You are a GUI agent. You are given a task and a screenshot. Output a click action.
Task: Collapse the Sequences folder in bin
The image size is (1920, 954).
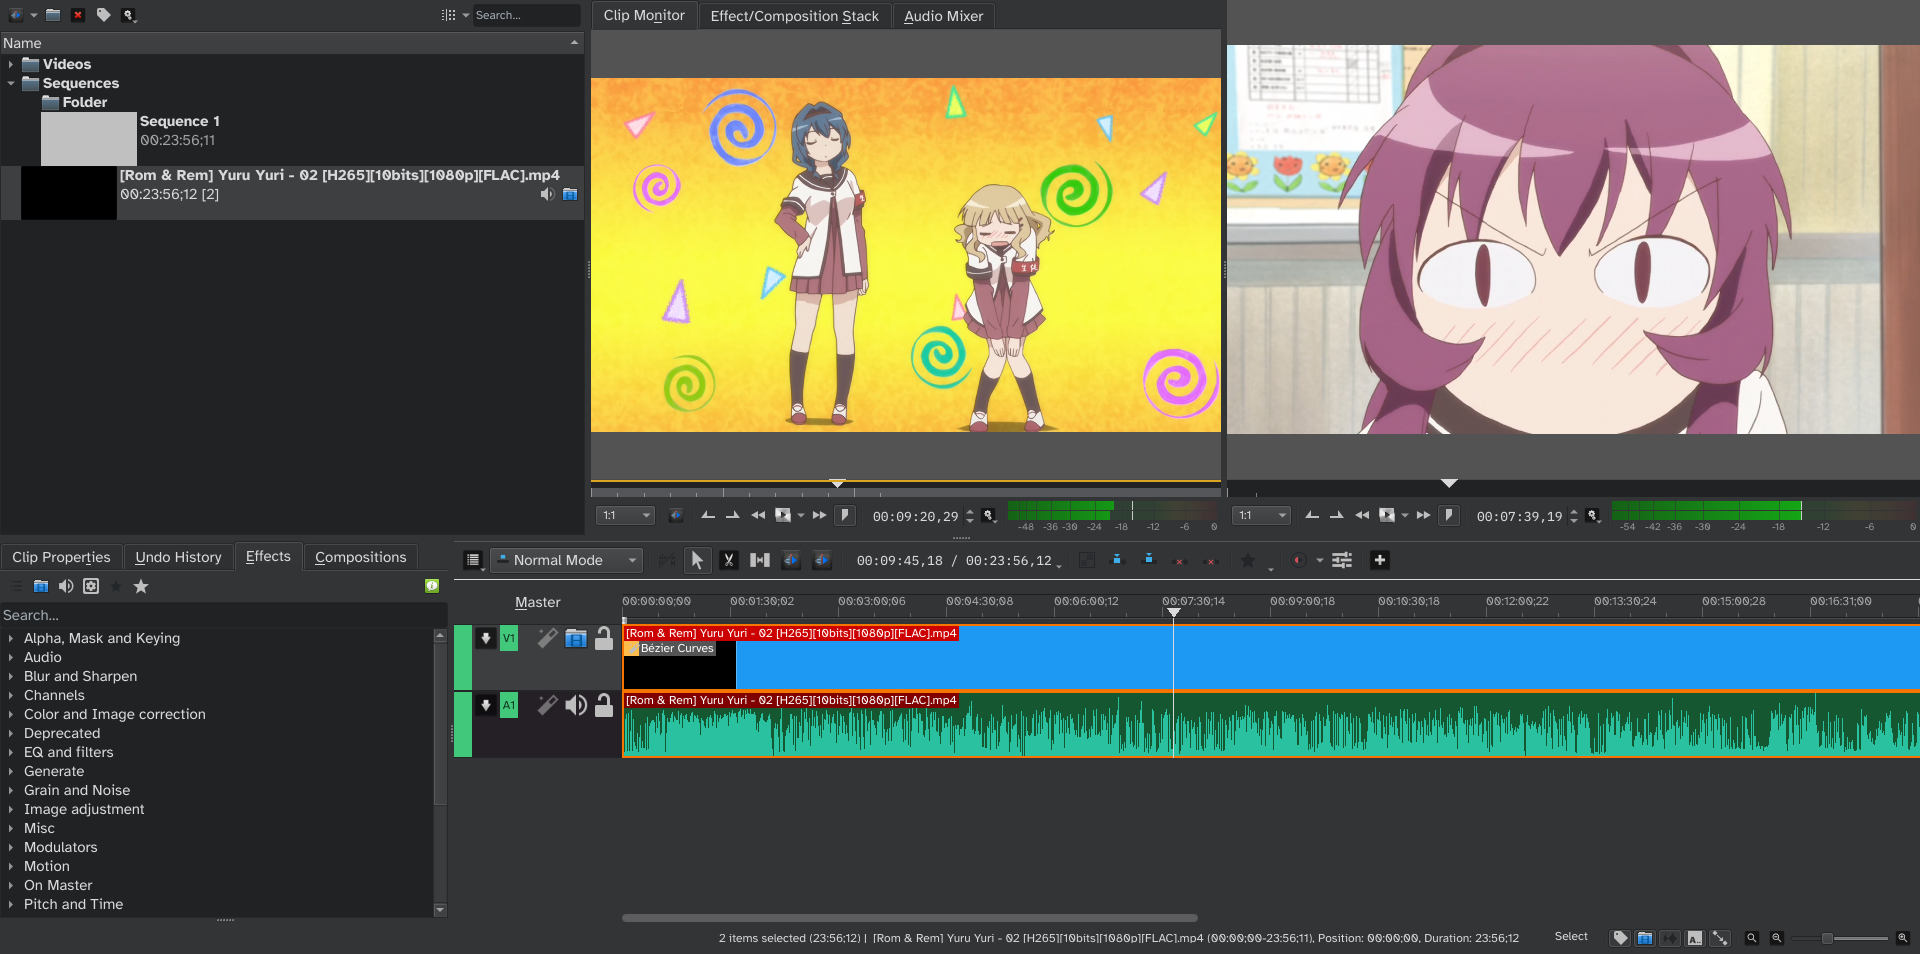11,83
